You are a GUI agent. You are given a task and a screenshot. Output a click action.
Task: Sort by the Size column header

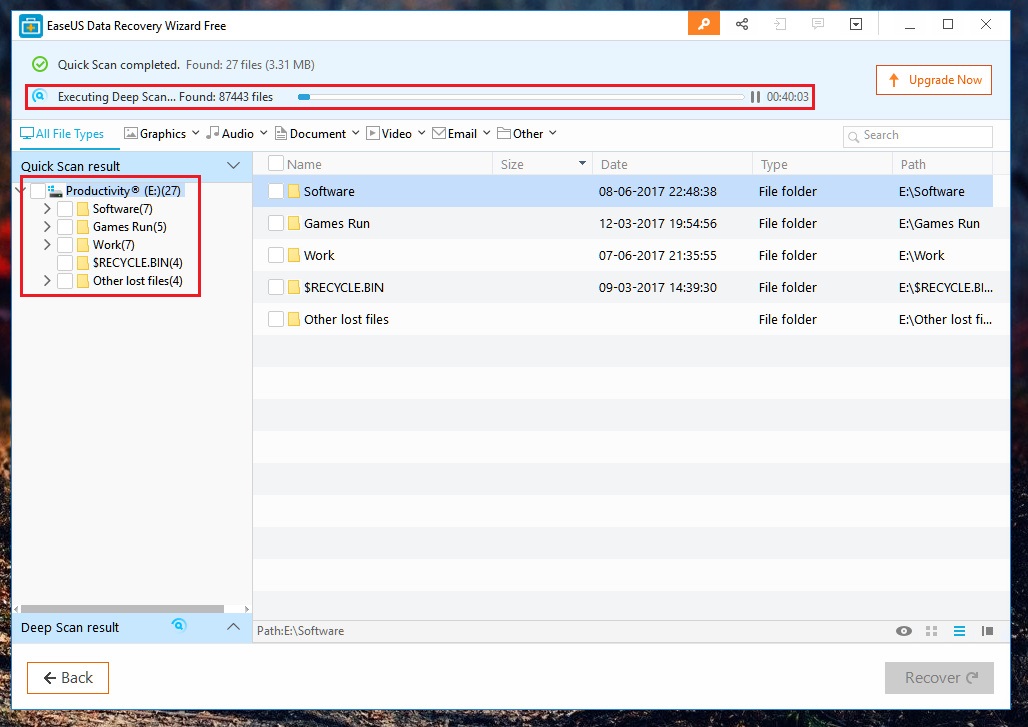(542, 164)
